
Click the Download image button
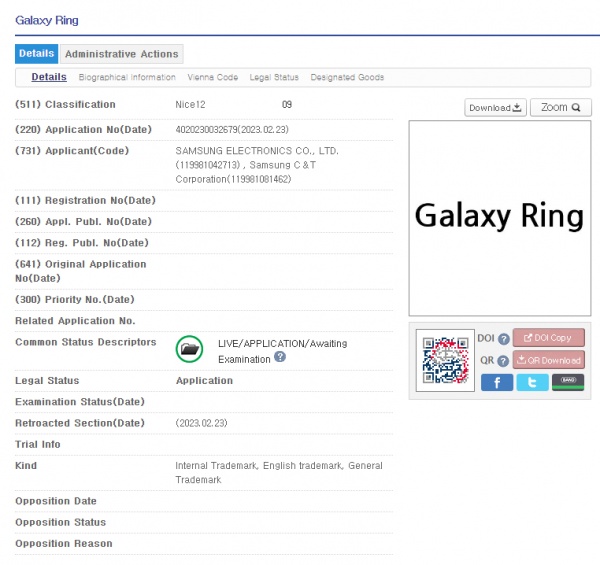pos(496,107)
